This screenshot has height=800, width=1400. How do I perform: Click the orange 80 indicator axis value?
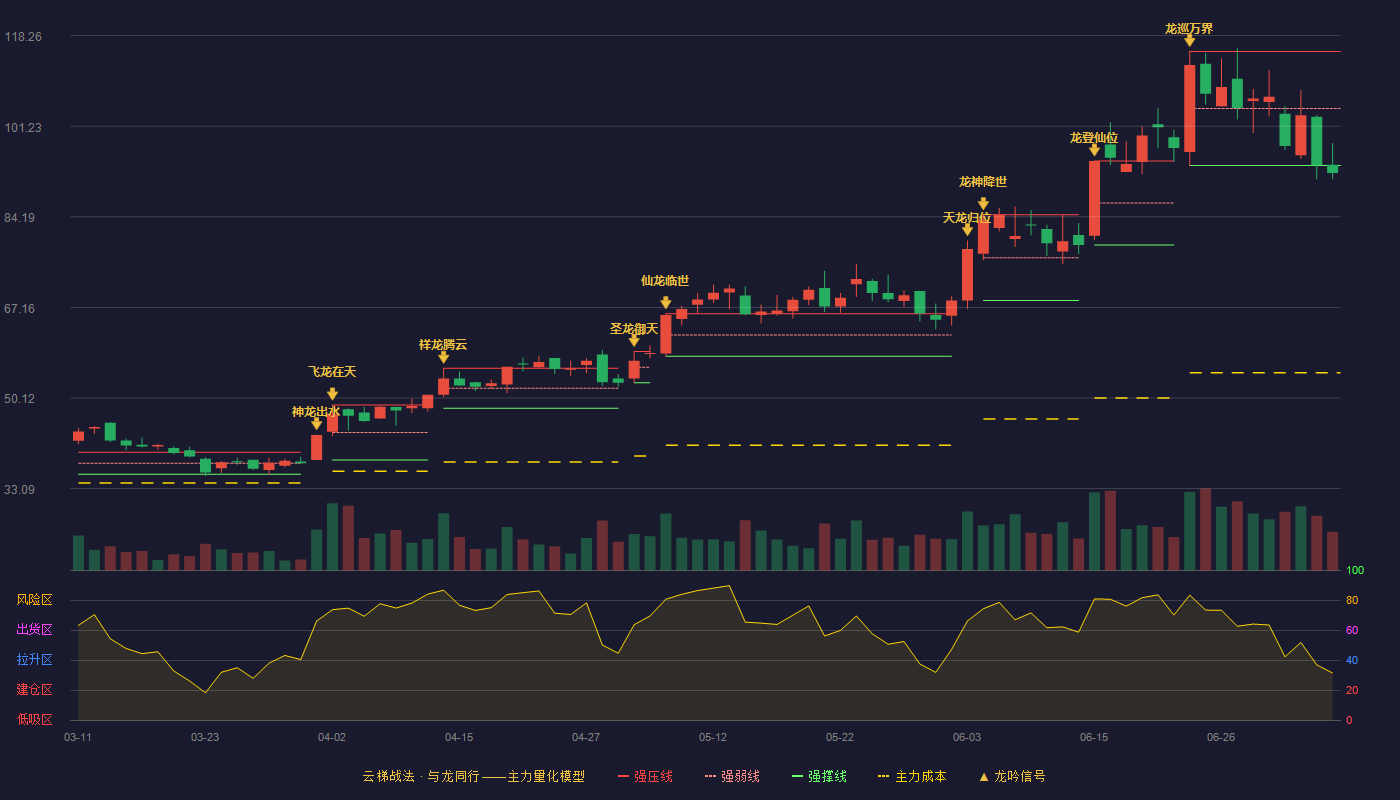coord(1352,600)
